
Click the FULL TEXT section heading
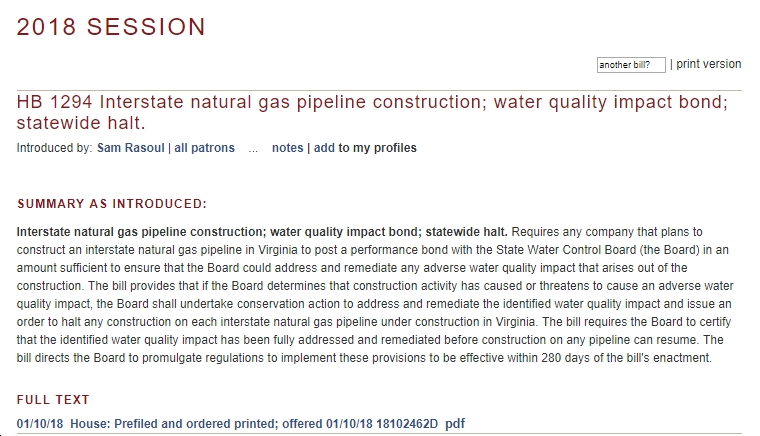(x=53, y=400)
